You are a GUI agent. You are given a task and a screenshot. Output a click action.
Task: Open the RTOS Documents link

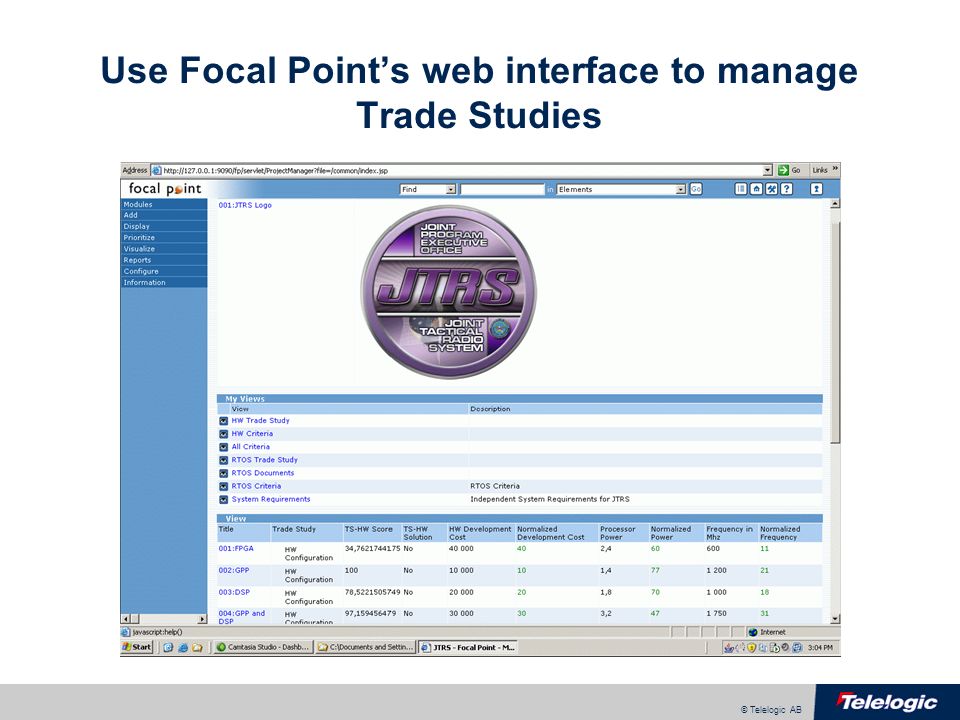263,473
